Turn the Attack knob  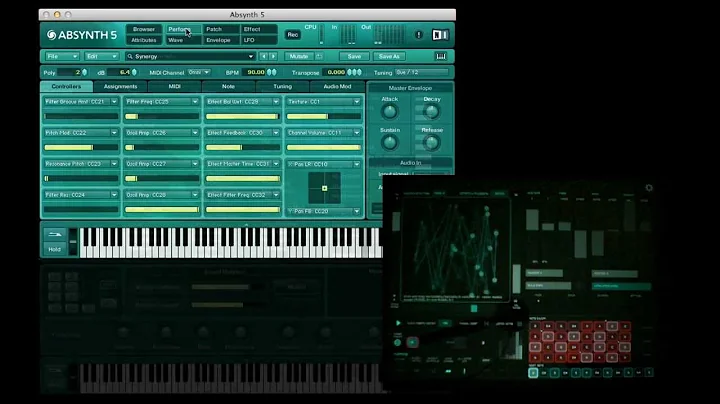[x=389, y=111]
